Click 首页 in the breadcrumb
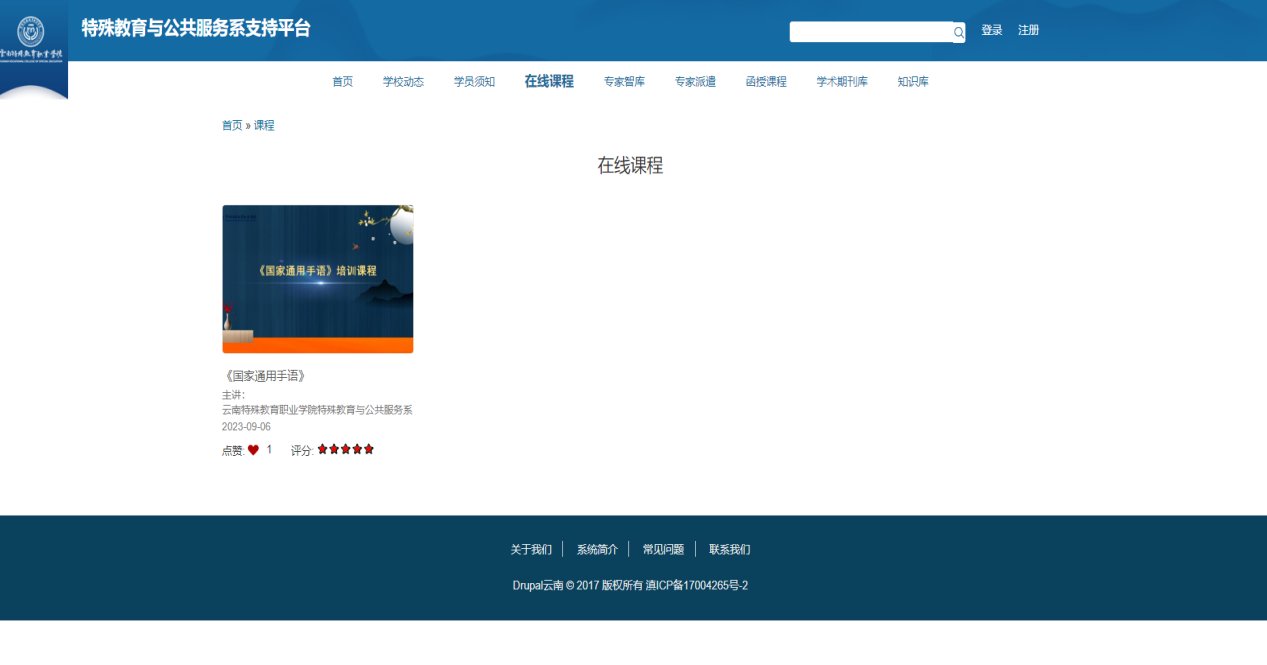This screenshot has width=1267, height=665. 232,125
